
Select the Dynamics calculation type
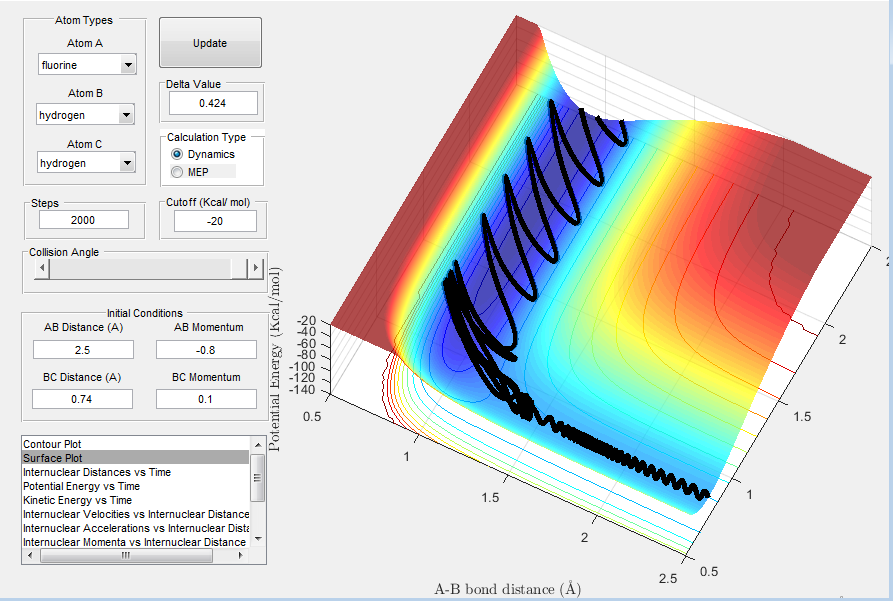pyautogui.click(x=178, y=154)
